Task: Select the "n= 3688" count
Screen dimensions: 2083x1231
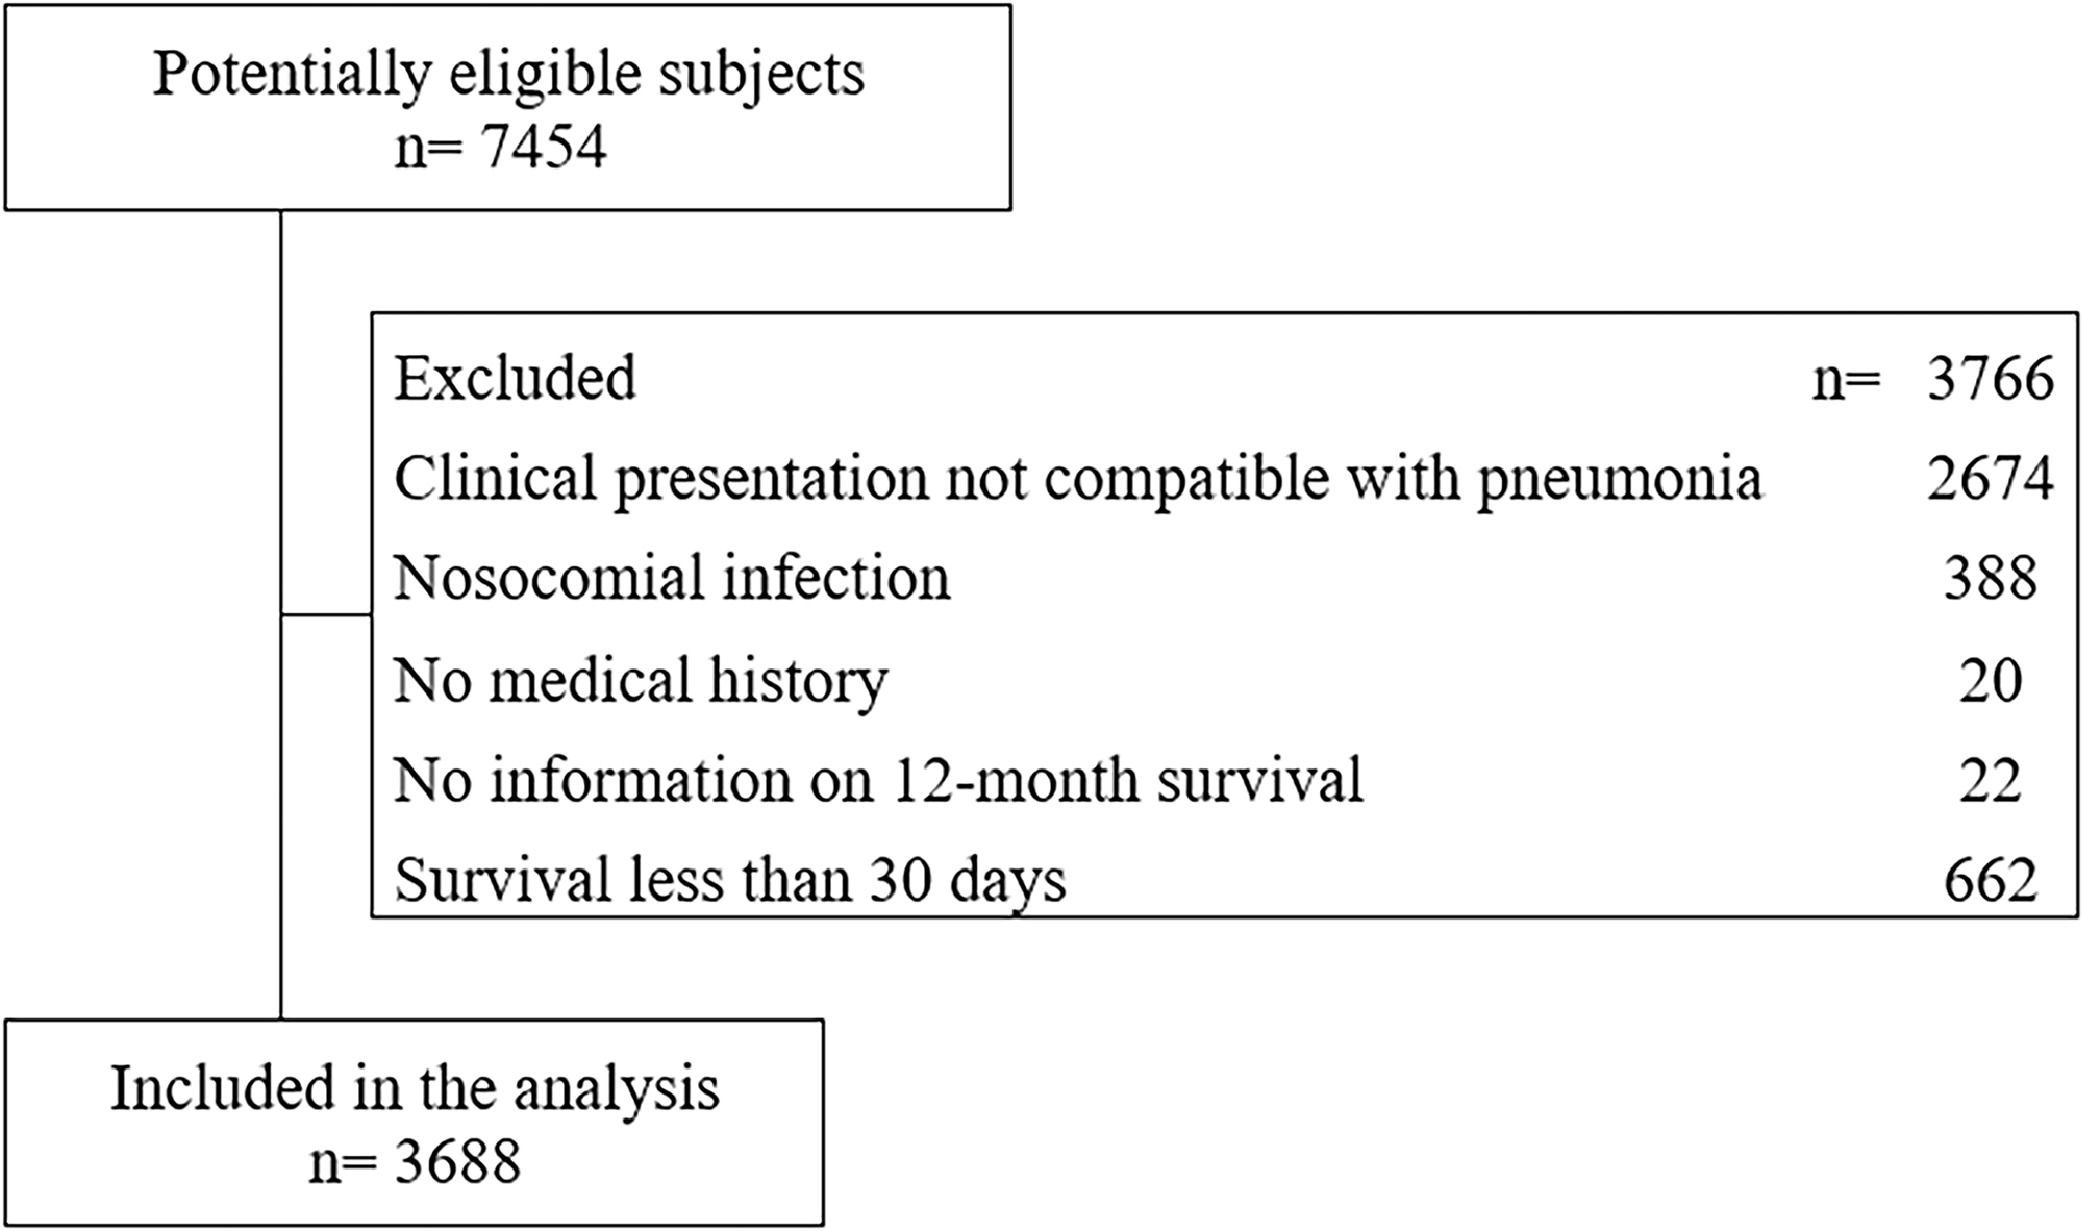Action: (x=414, y=1162)
